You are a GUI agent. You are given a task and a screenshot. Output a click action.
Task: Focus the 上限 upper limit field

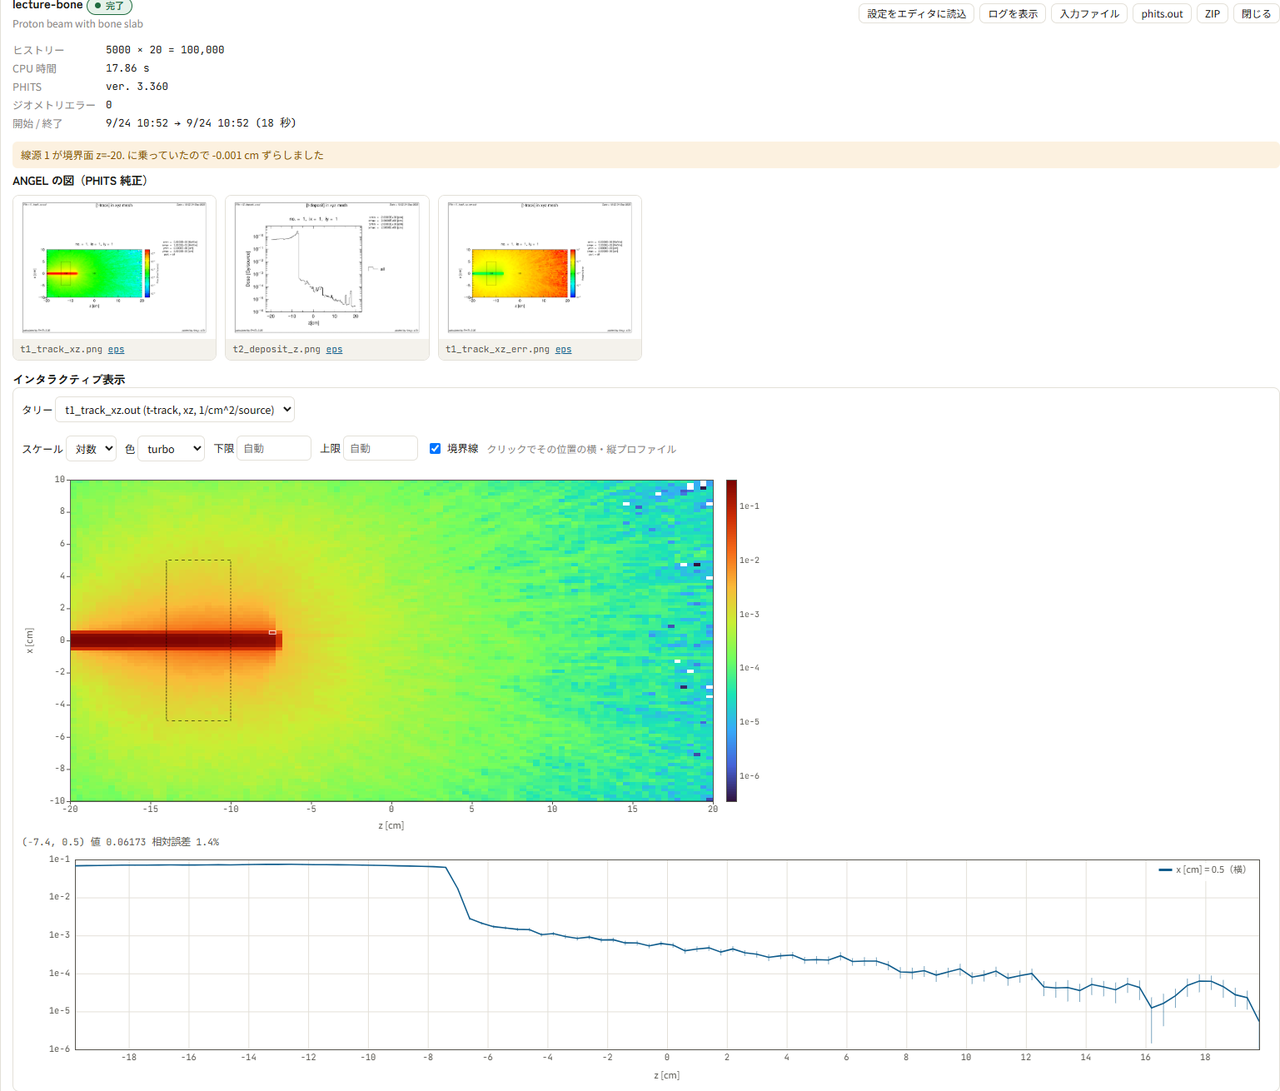[x=380, y=449]
